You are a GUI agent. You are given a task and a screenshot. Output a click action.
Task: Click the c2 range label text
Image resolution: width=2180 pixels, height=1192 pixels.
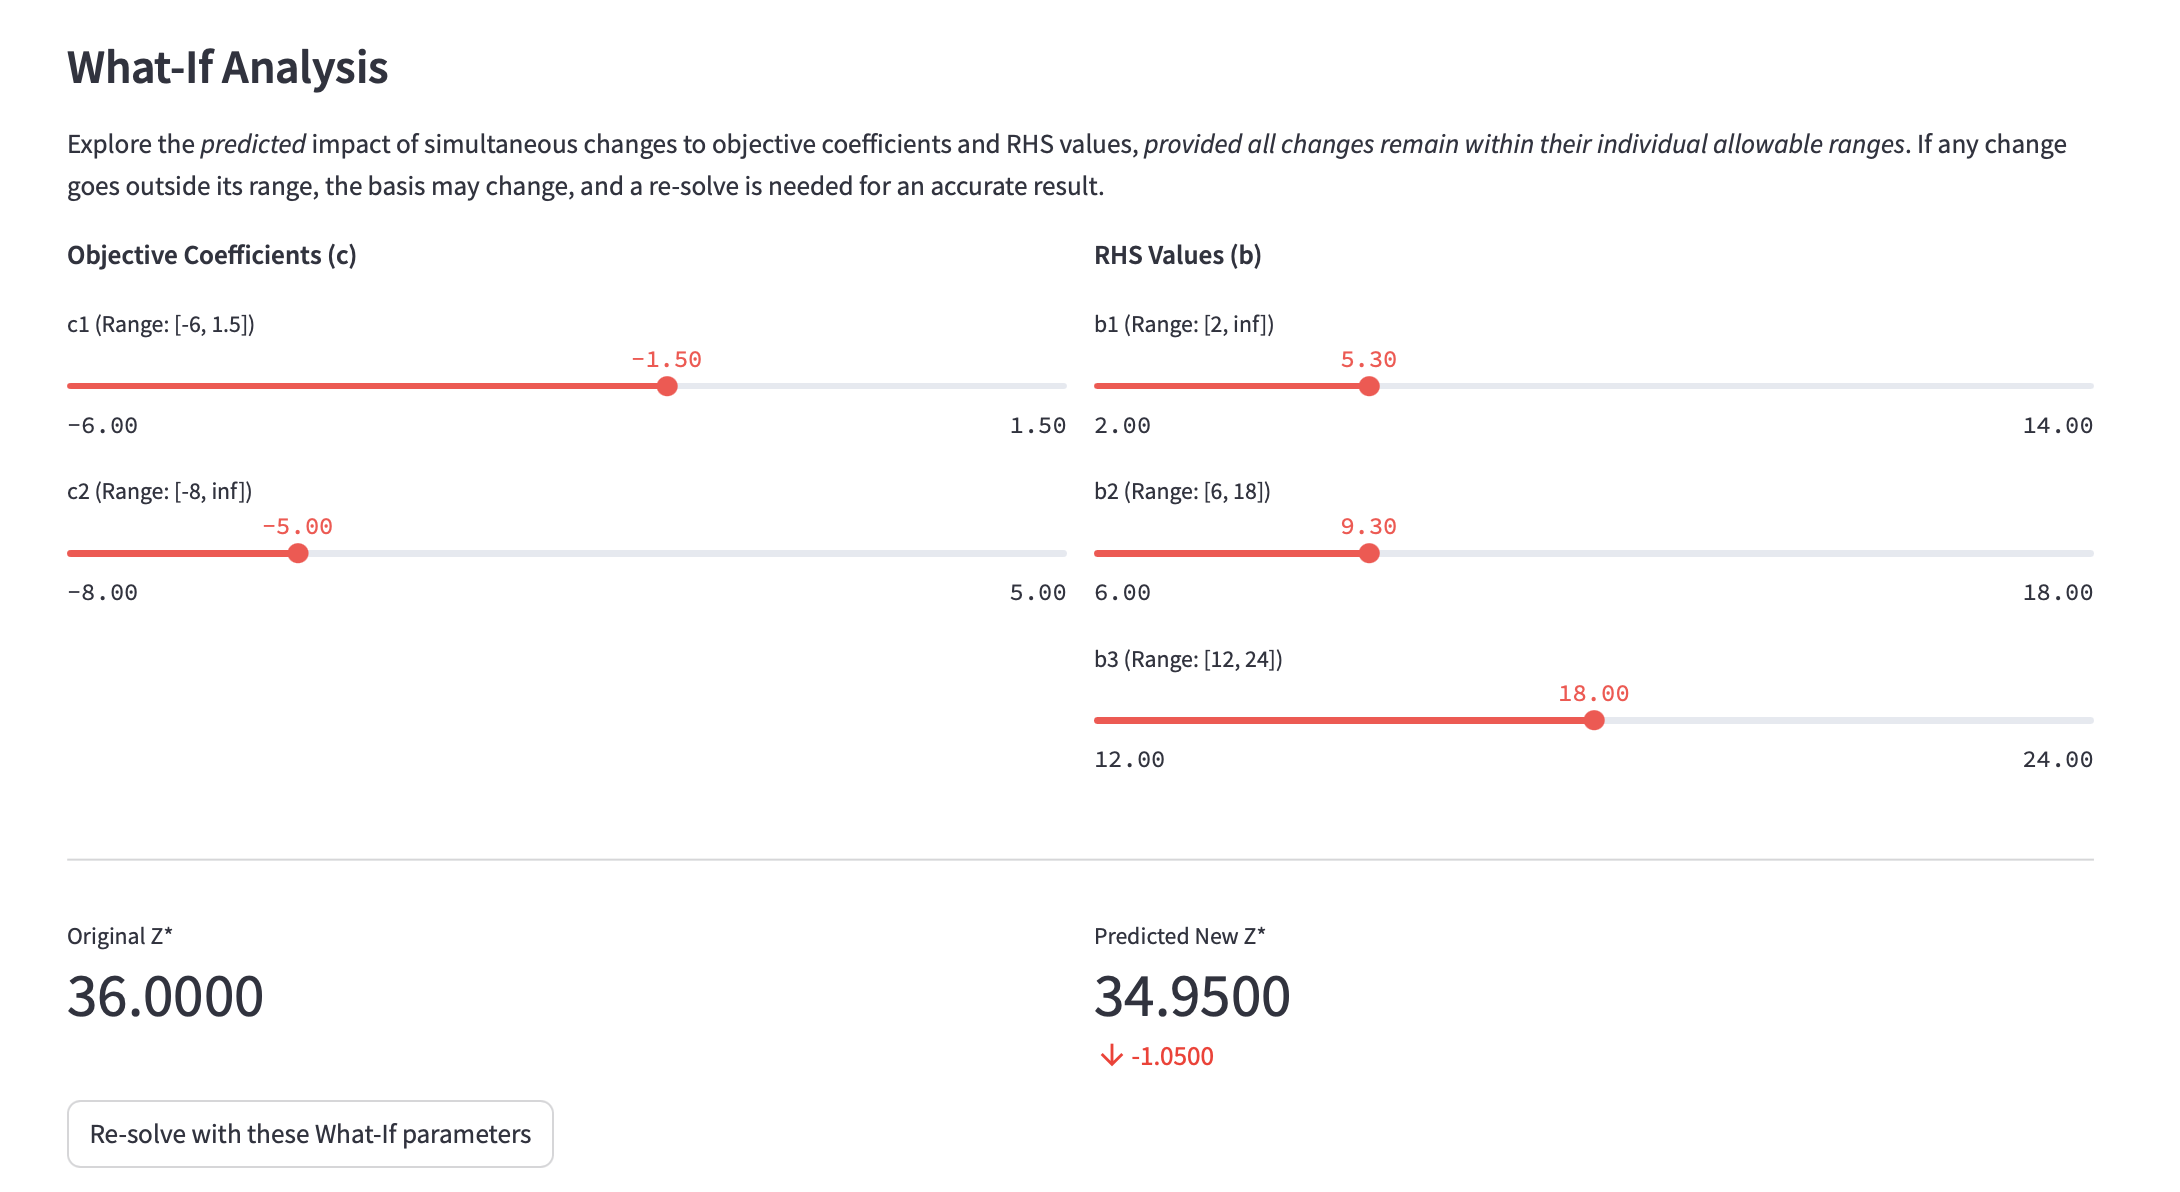click(x=159, y=491)
